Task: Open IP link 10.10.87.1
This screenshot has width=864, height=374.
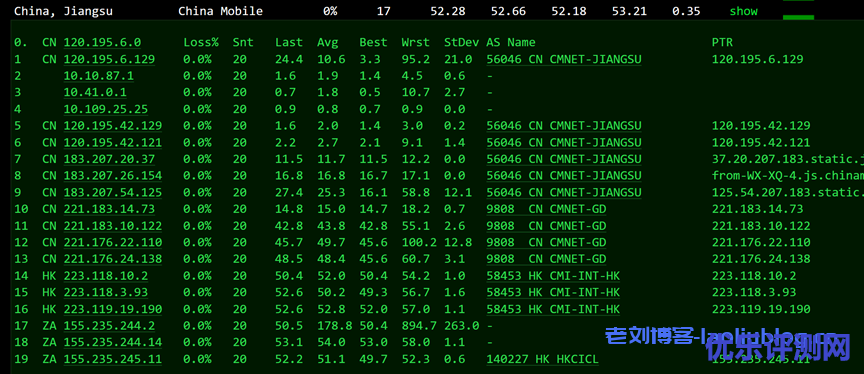Action: click(99, 75)
